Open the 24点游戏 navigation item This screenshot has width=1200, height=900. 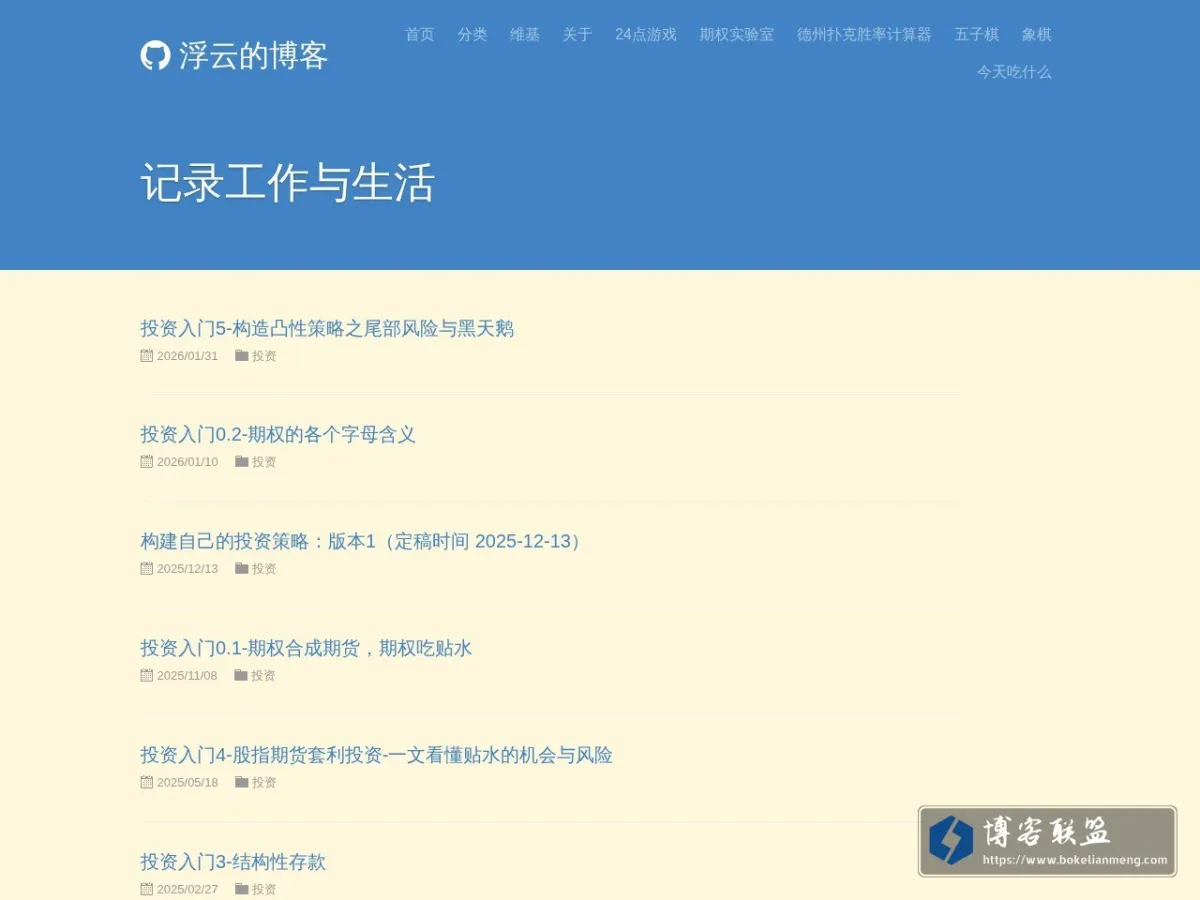(646, 34)
